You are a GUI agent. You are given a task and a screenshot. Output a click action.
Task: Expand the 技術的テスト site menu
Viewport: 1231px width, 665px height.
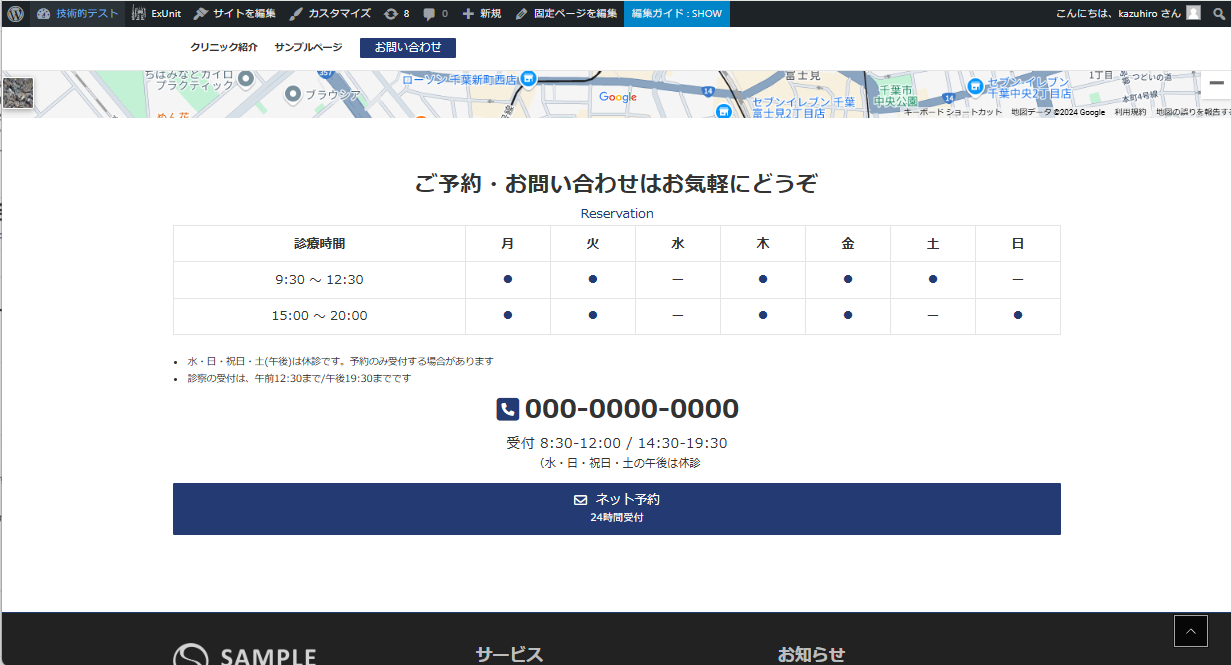pyautogui.click(x=78, y=14)
